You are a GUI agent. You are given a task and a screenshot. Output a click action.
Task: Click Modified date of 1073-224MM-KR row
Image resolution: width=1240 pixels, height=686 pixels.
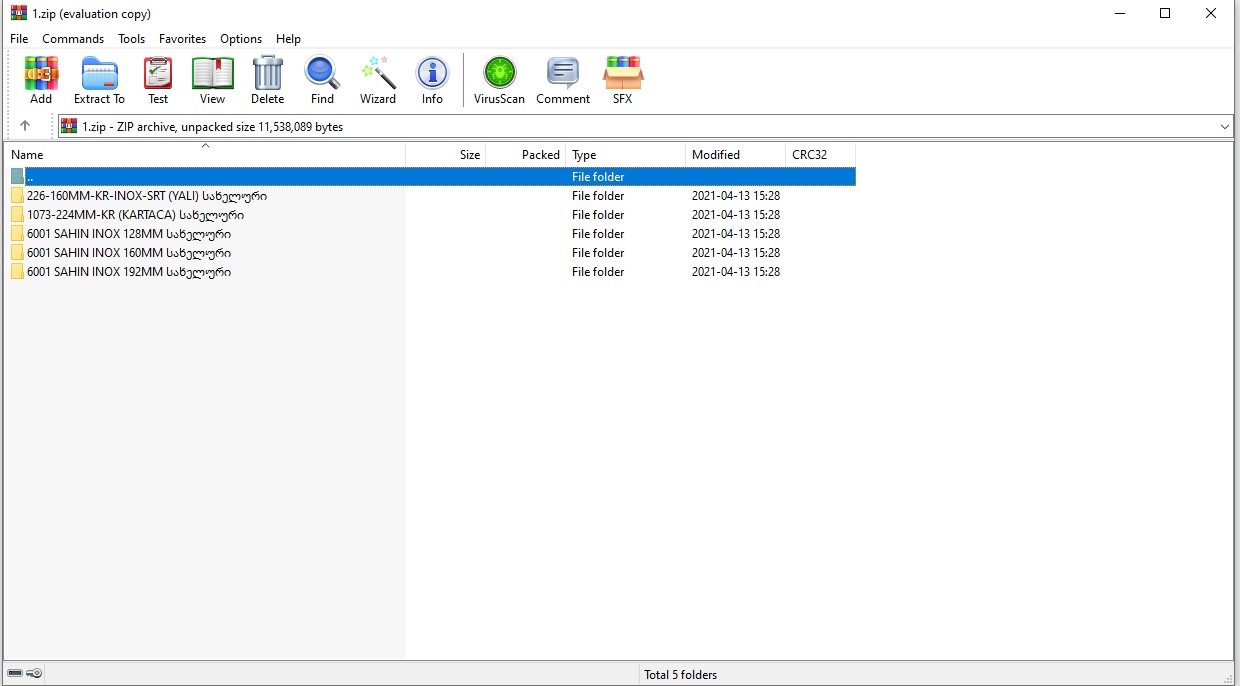click(x=736, y=215)
